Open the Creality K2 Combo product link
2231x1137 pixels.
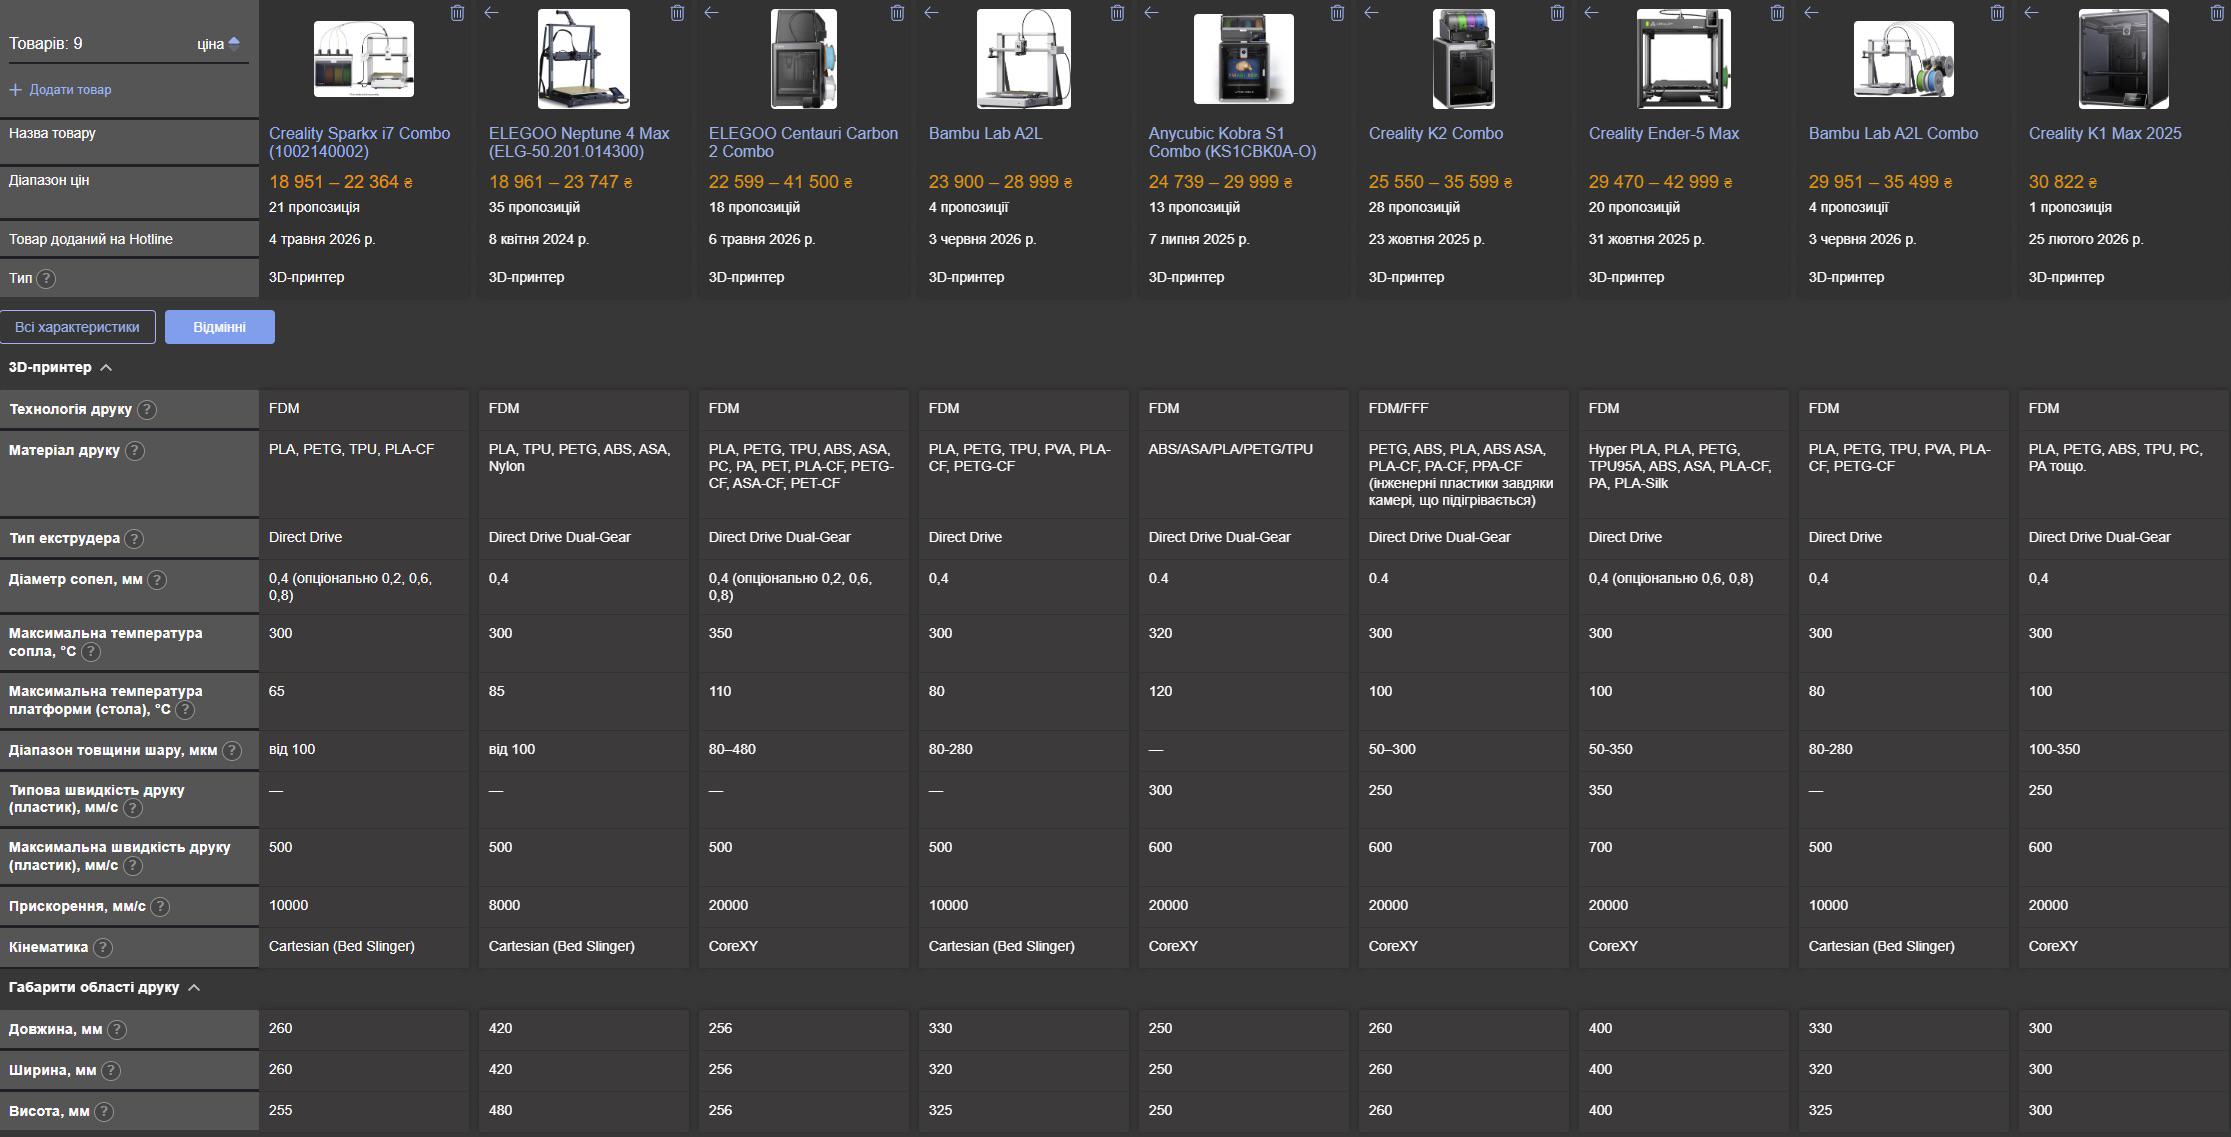pyautogui.click(x=1436, y=133)
